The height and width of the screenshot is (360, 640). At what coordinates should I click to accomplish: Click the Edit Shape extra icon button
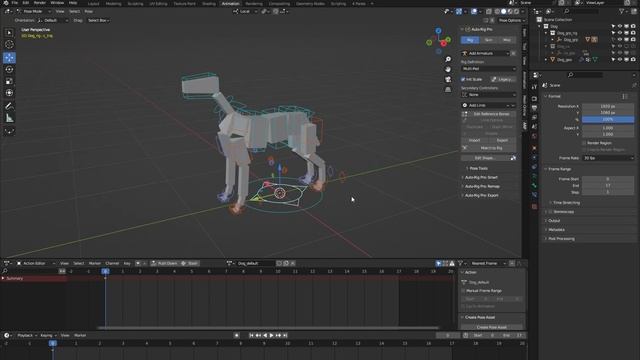[513, 158]
